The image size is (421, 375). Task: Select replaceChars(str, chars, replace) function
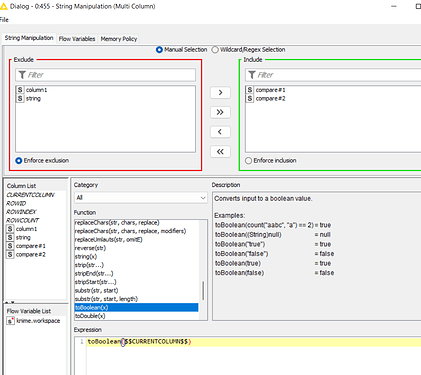[117, 222]
